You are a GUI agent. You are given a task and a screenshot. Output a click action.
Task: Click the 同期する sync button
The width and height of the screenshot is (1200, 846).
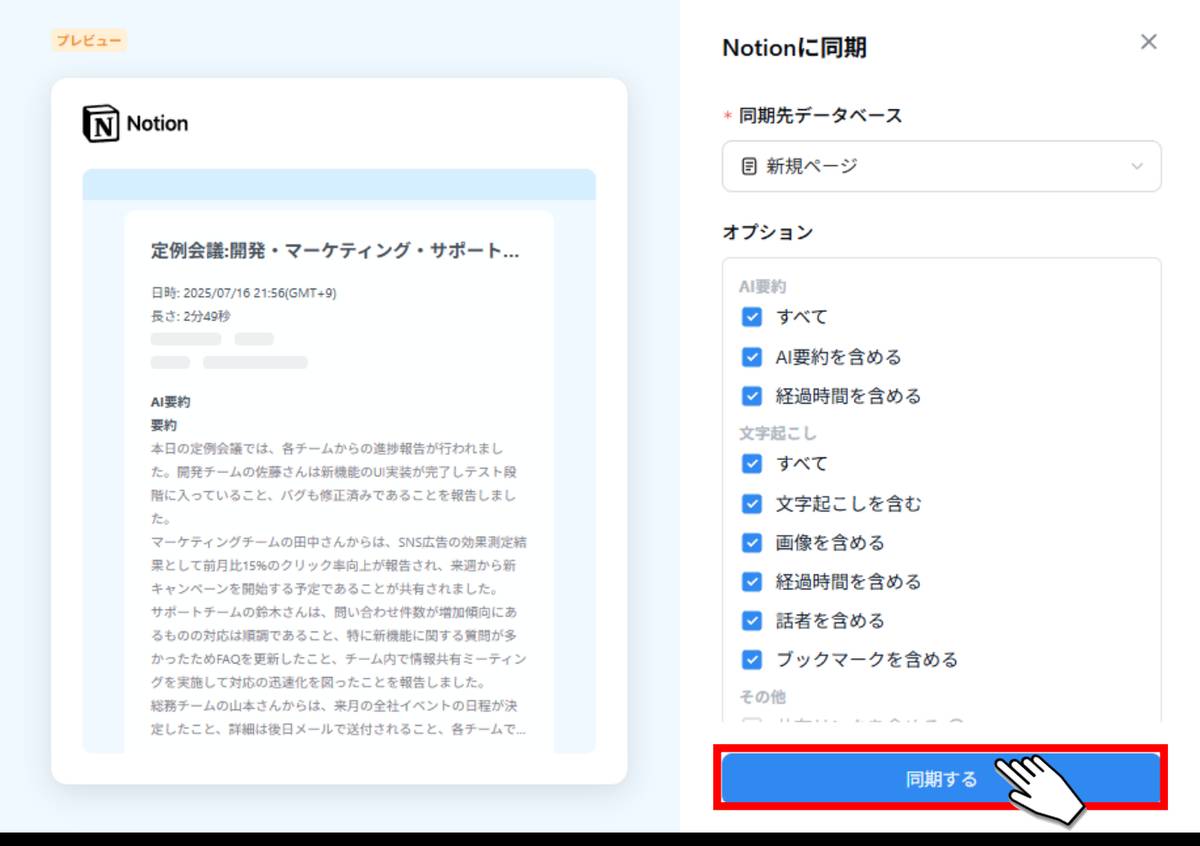coord(941,778)
